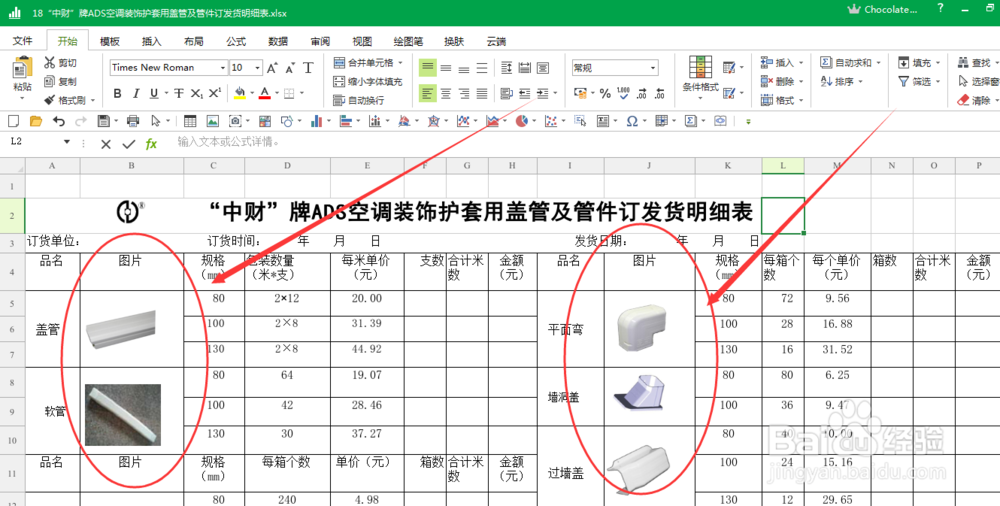Click Shrink Font to Fit (缩小字体填充)

tap(368, 82)
